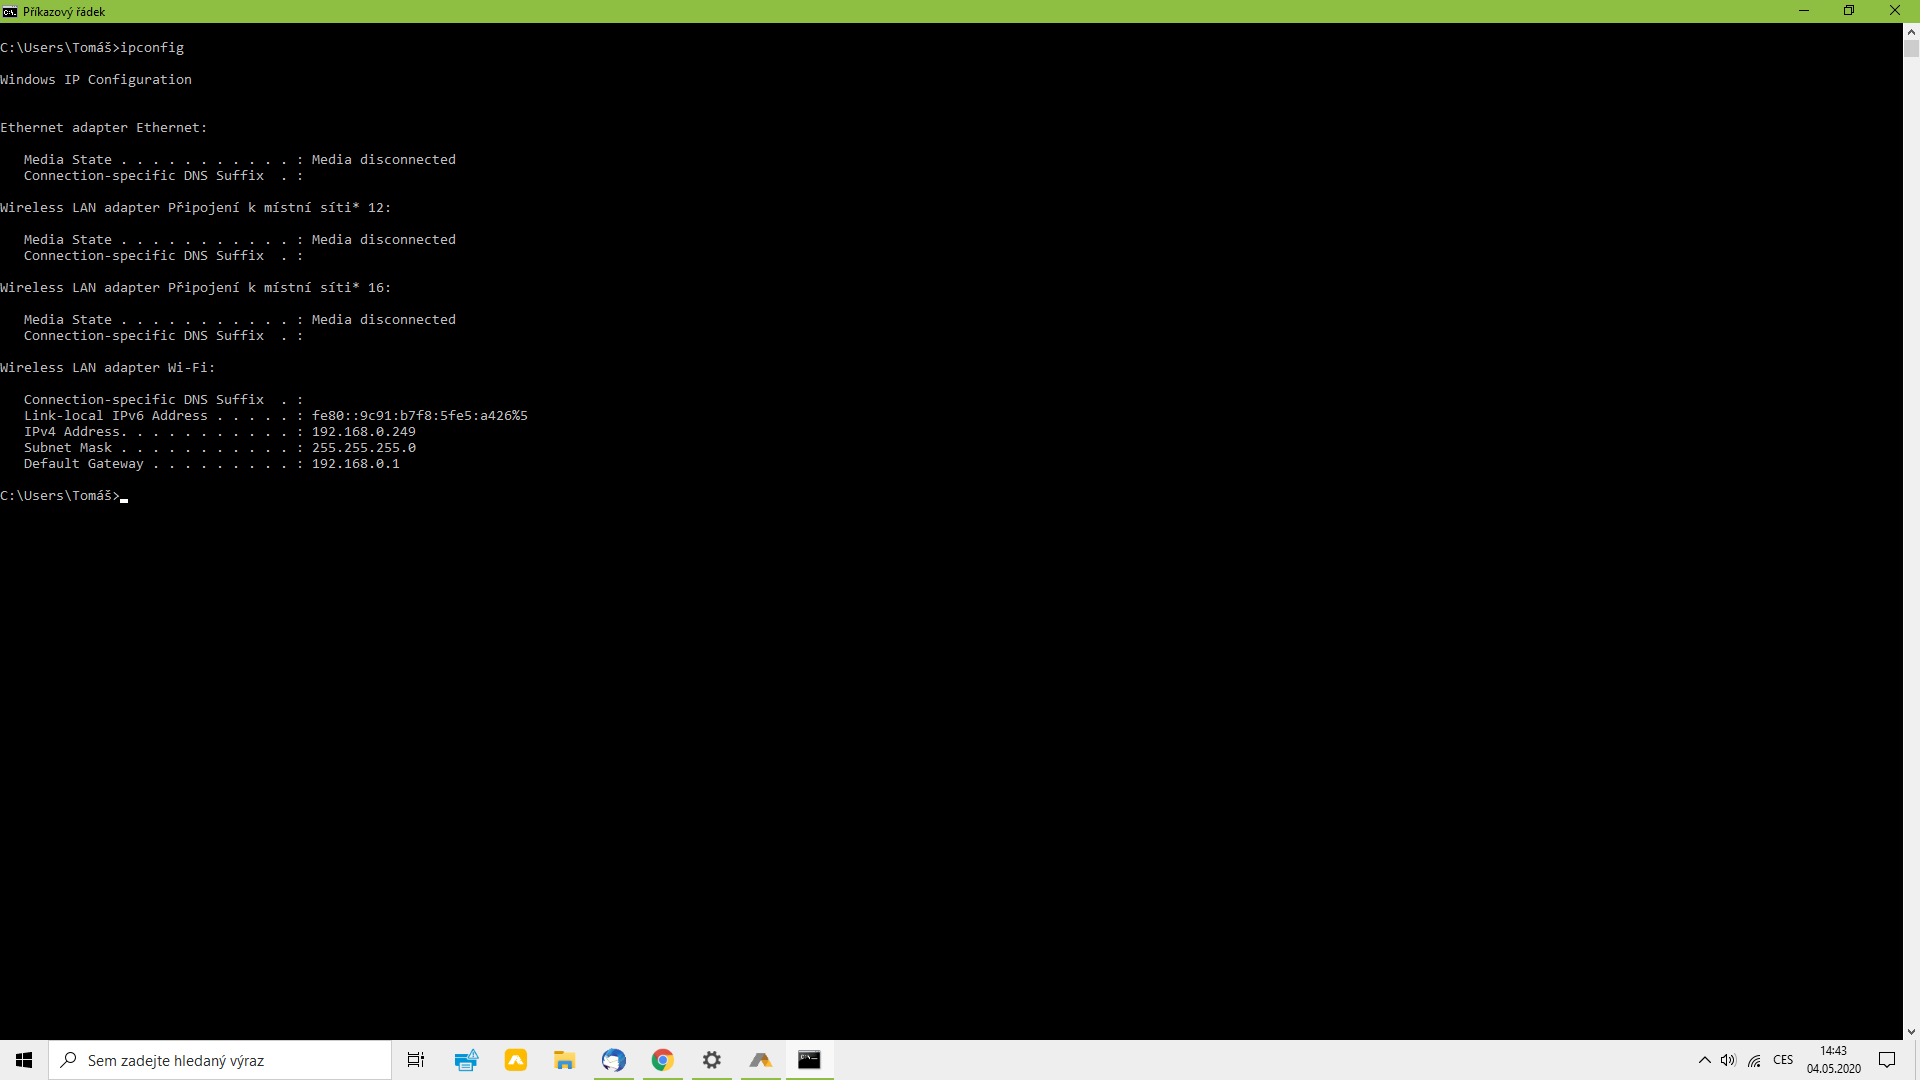Restore down the Command Prompt window

click(1849, 11)
